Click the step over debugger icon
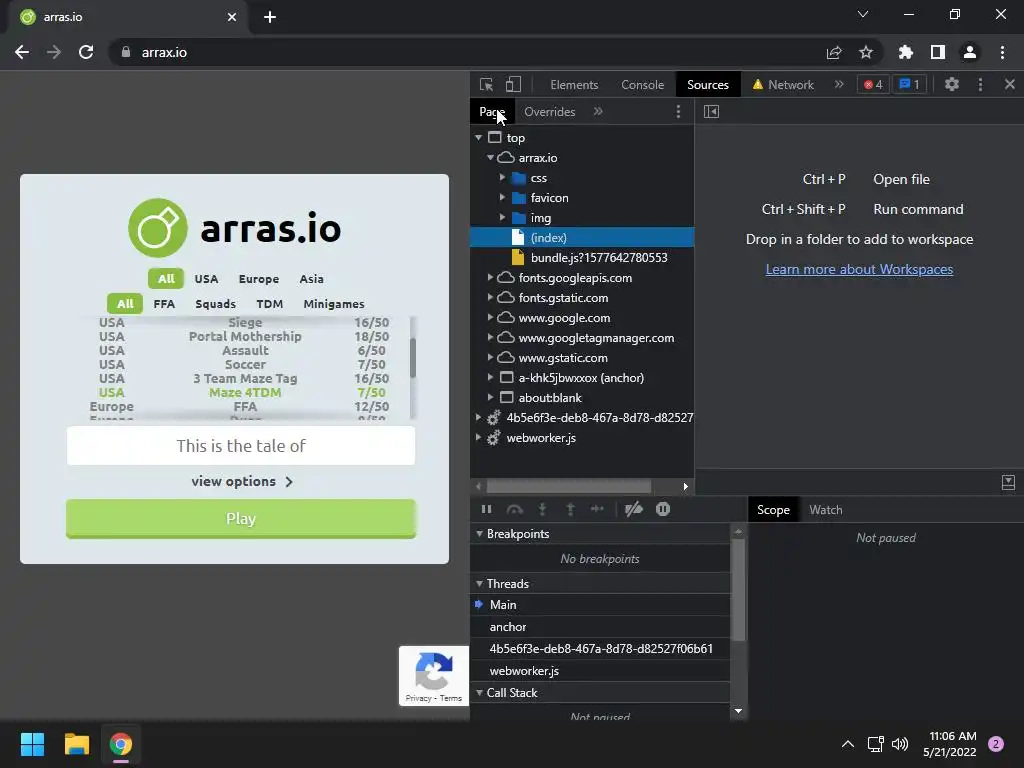Screen dimensions: 1024x768 pos(515,509)
